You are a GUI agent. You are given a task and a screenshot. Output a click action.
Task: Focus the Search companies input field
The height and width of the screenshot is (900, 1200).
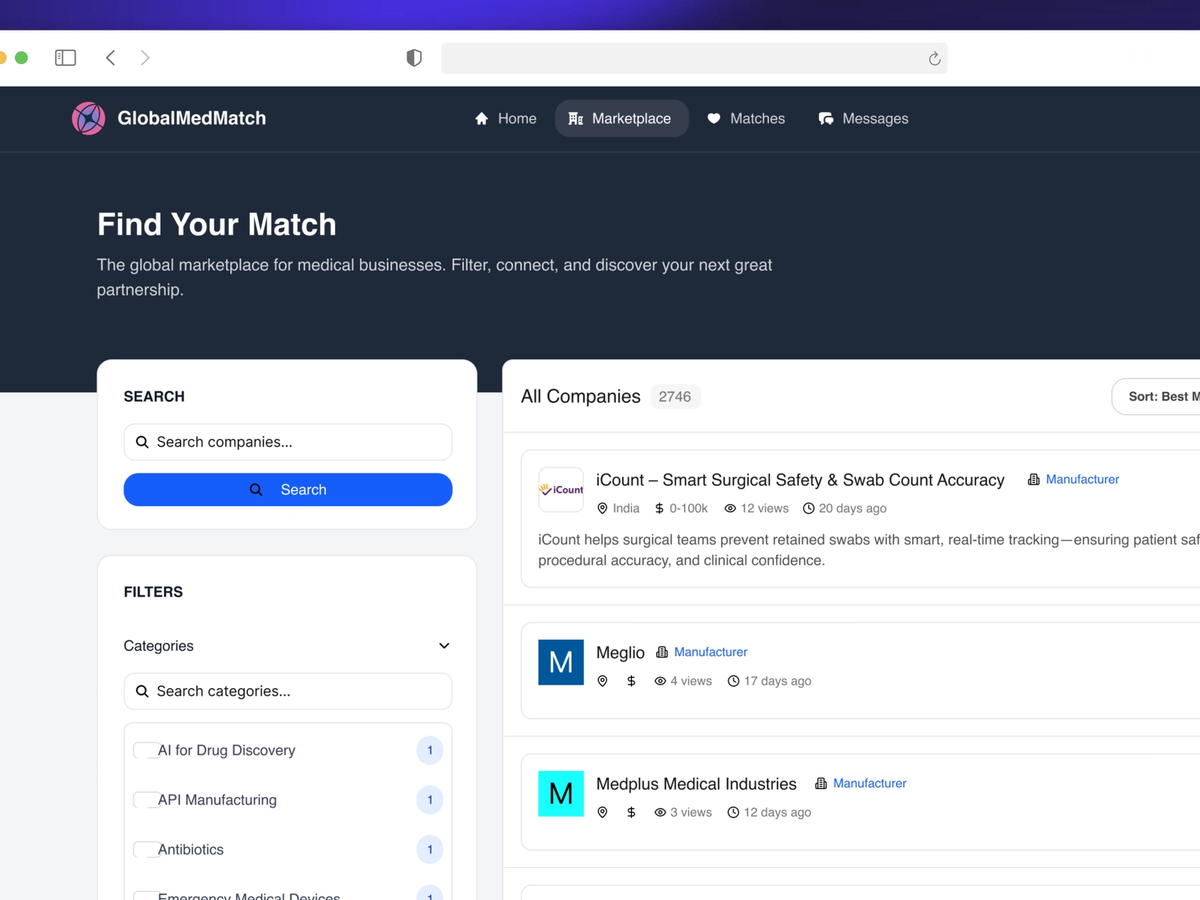point(288,442)
